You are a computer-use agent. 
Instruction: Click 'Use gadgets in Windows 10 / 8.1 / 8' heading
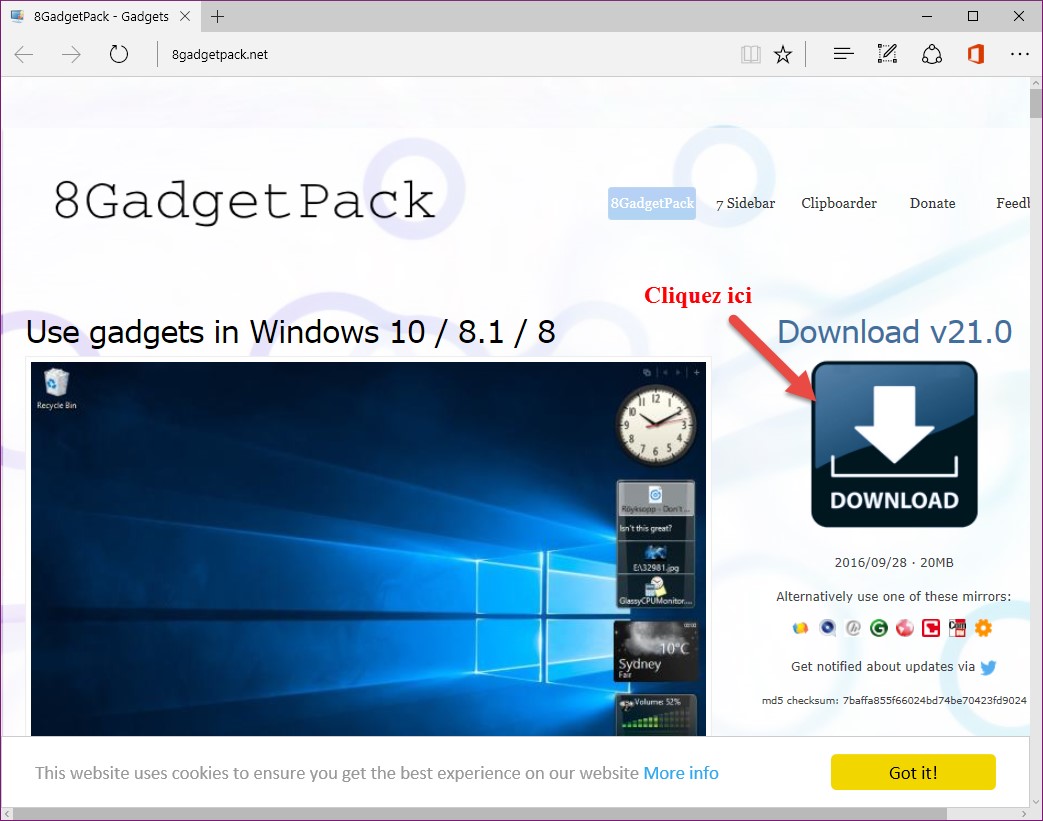click(x=291, y=332)
